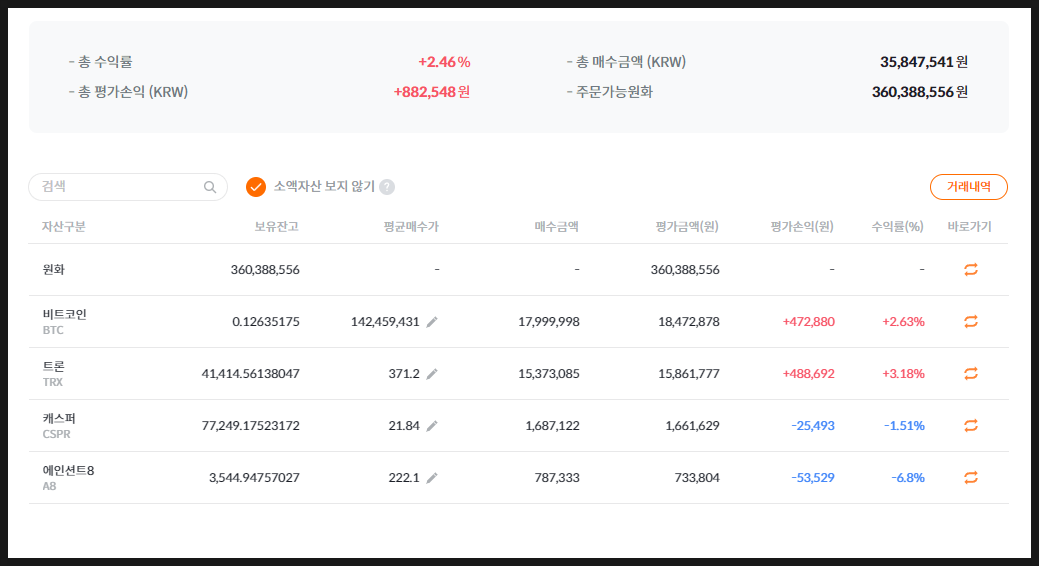Click TRX valuation 15,861,777
The height and width of the screenshot is (566, 1039).
[688, 373]
